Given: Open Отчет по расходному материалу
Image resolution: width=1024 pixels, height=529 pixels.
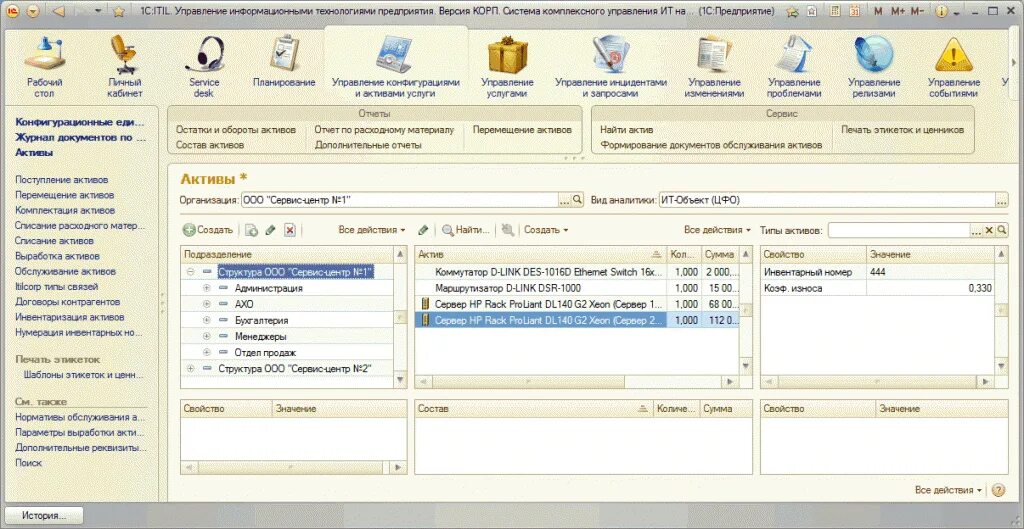Looking at the screenshot, I should click(384, 130).
